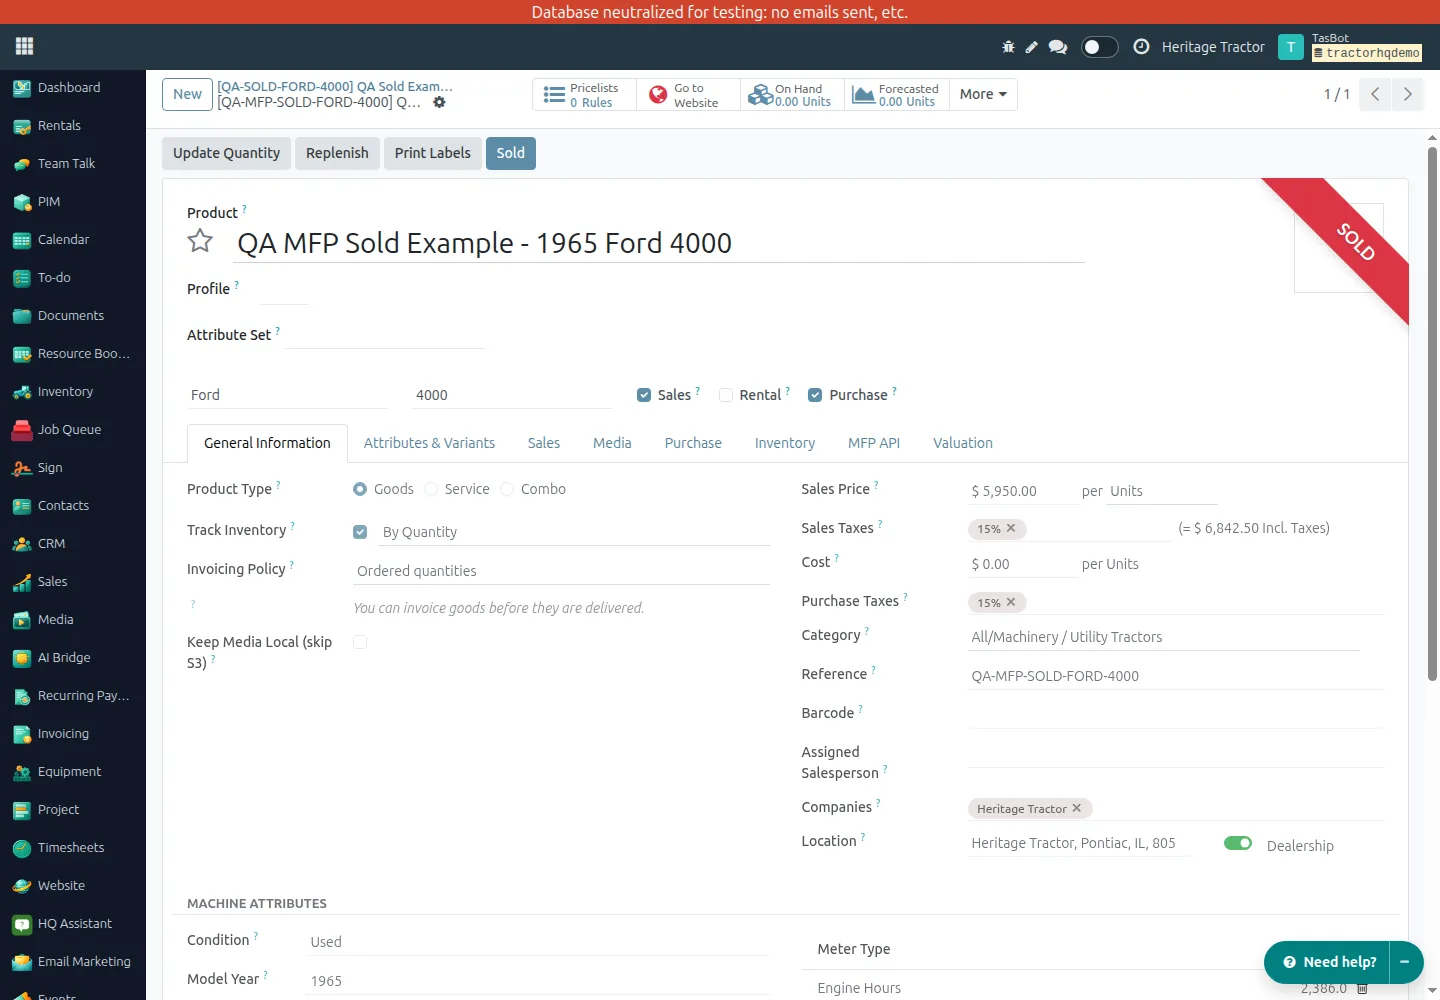This screenshot has height=1000, width=1440.
Task: Open HQ Assistant app in sidebar
Action: pyautogui.click(x=72, y=924)
